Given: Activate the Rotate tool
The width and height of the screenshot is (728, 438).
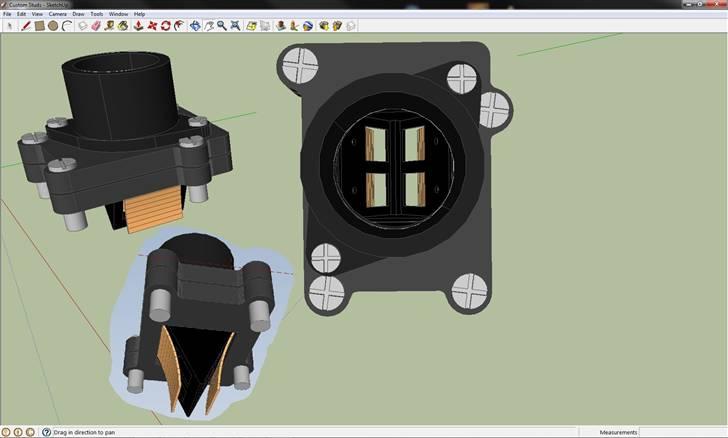Looking at the screenshot, I should click(x=165, y=25).
